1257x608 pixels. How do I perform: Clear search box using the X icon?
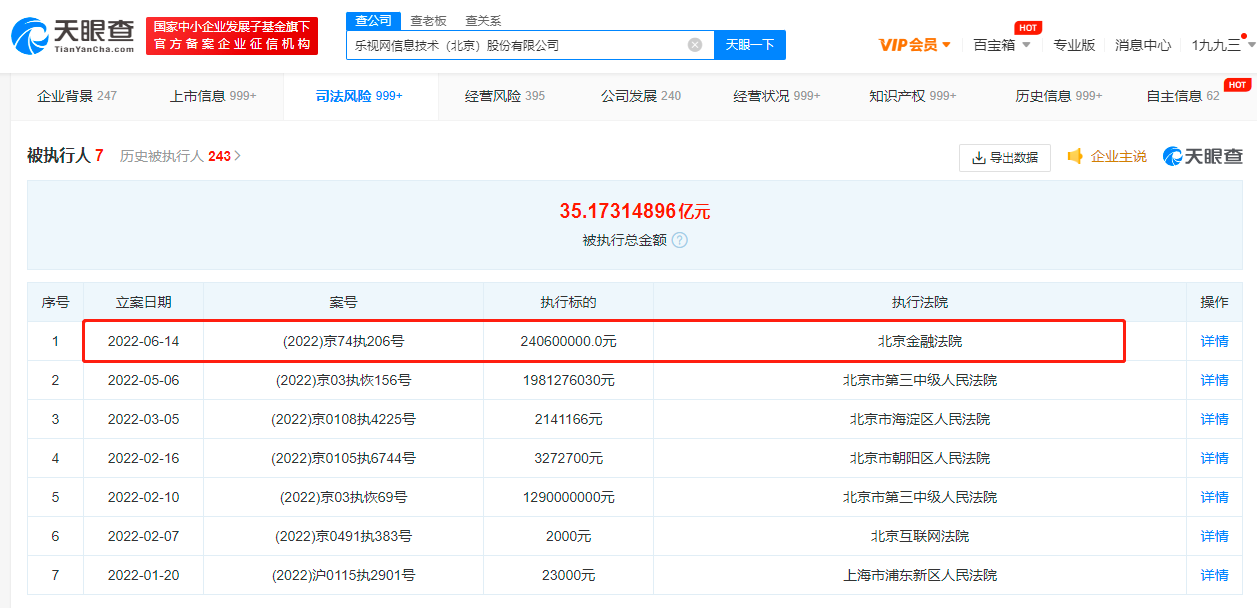pyautogui.click(x=694, y=44)
